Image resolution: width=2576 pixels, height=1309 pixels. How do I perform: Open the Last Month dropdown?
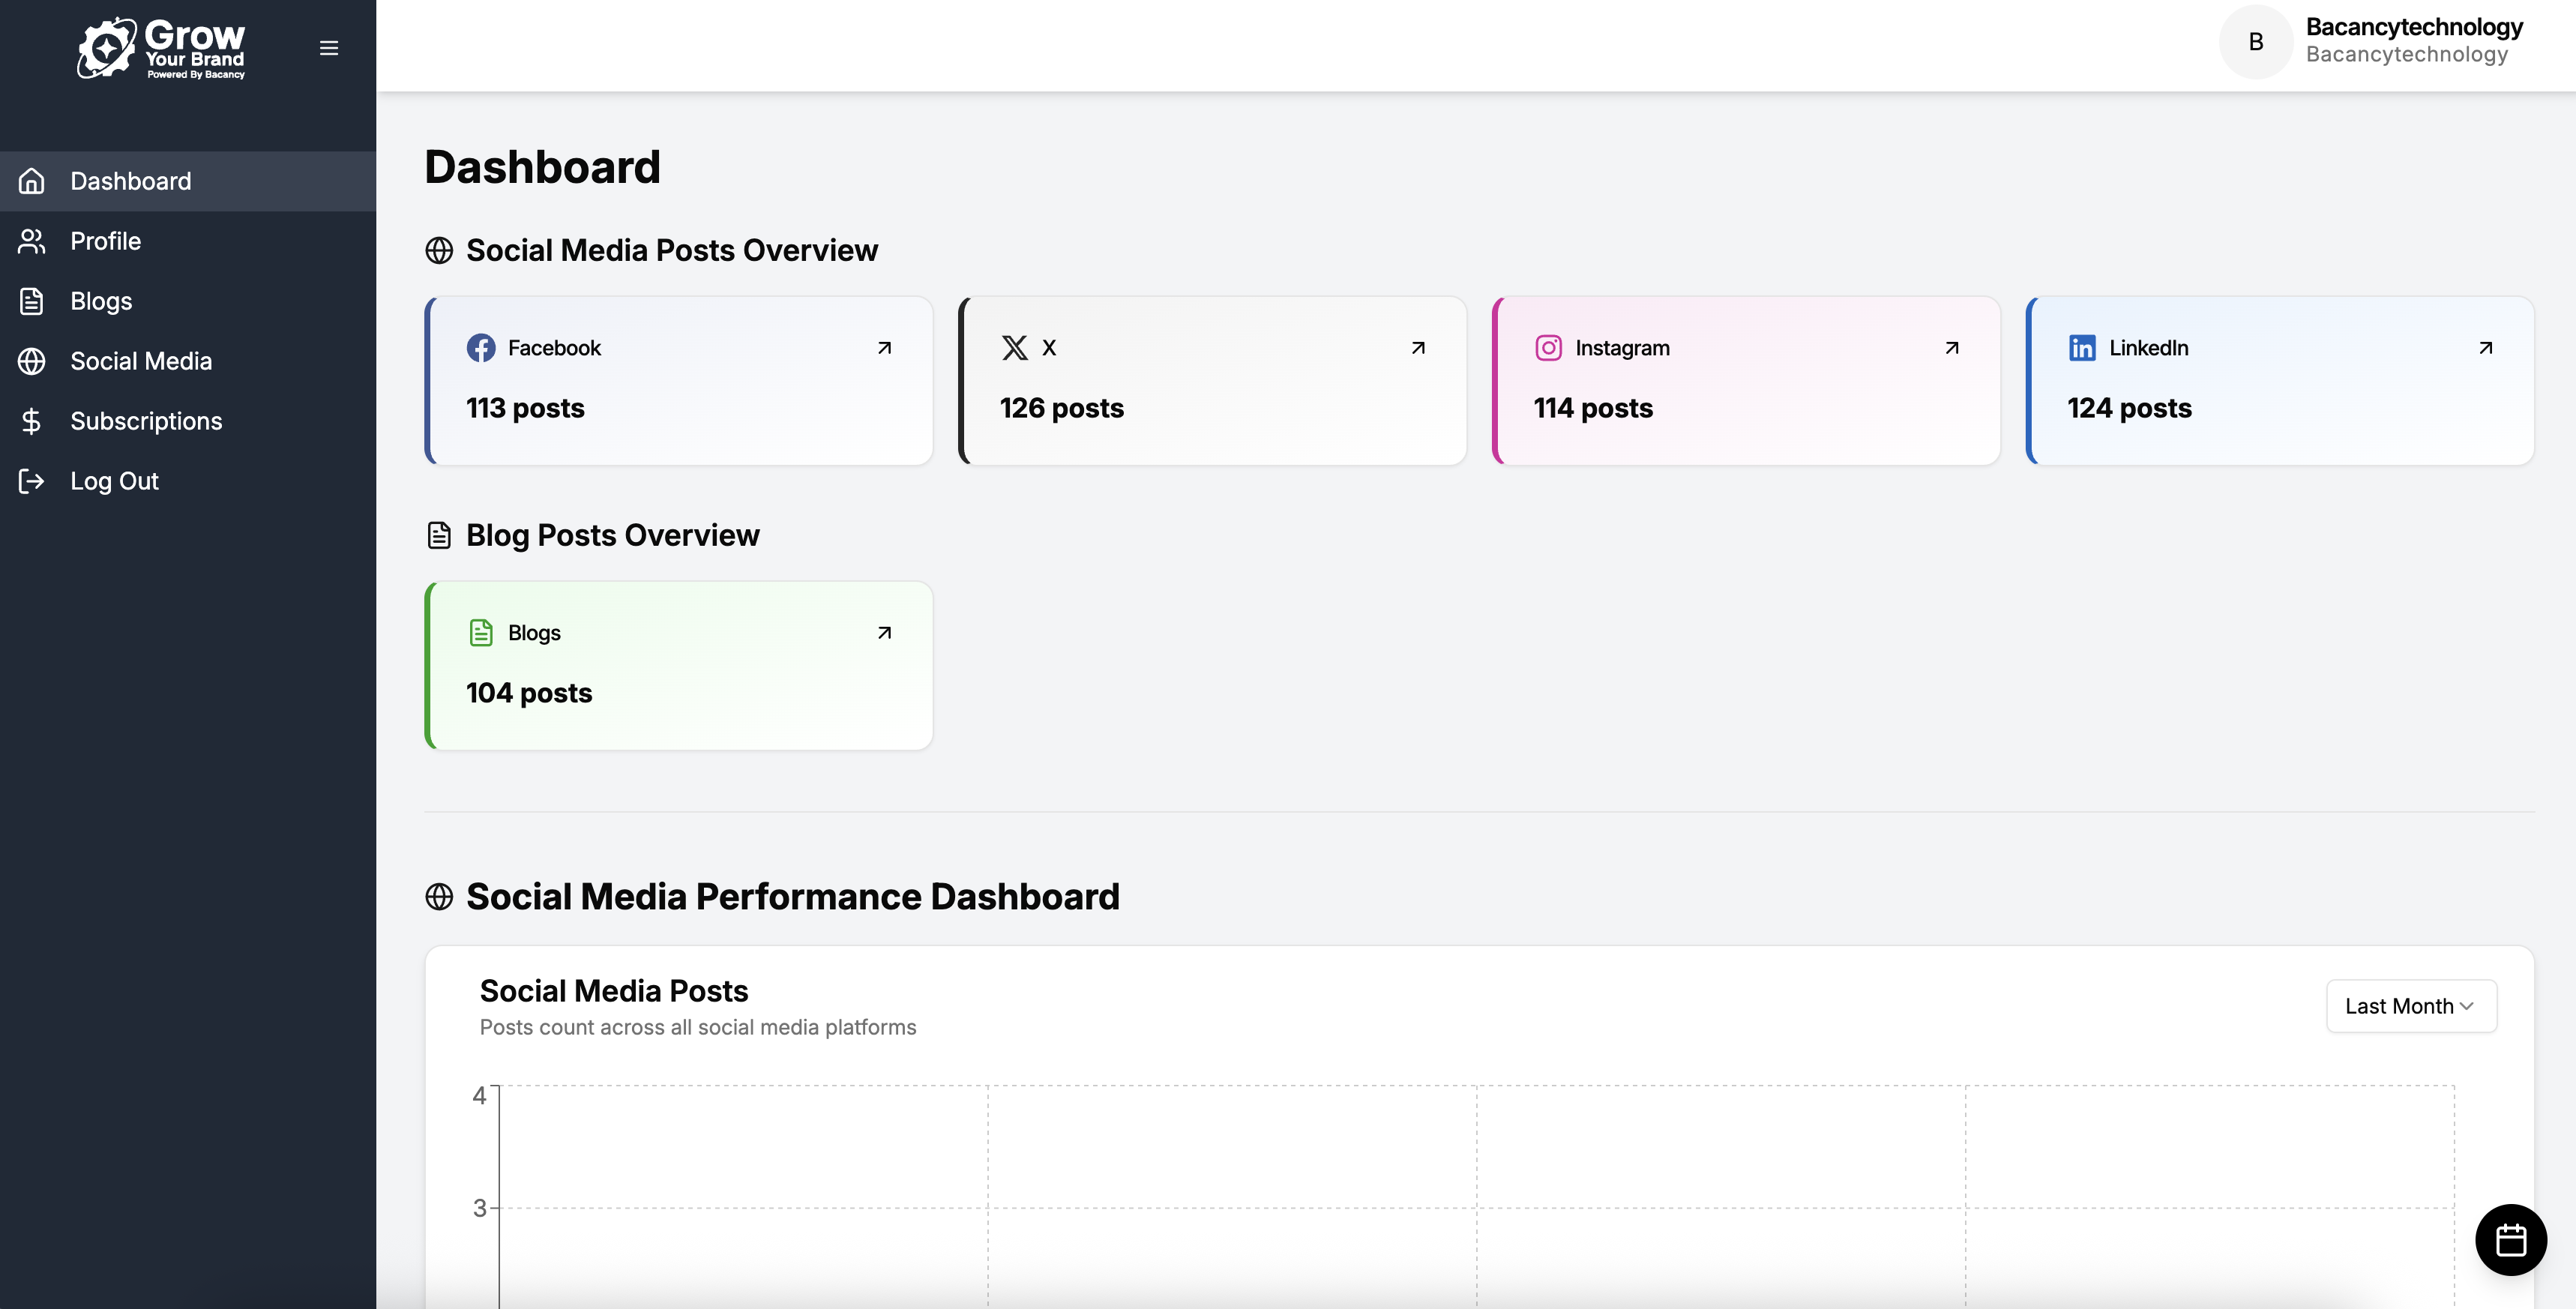(x=2410, y=1006)
